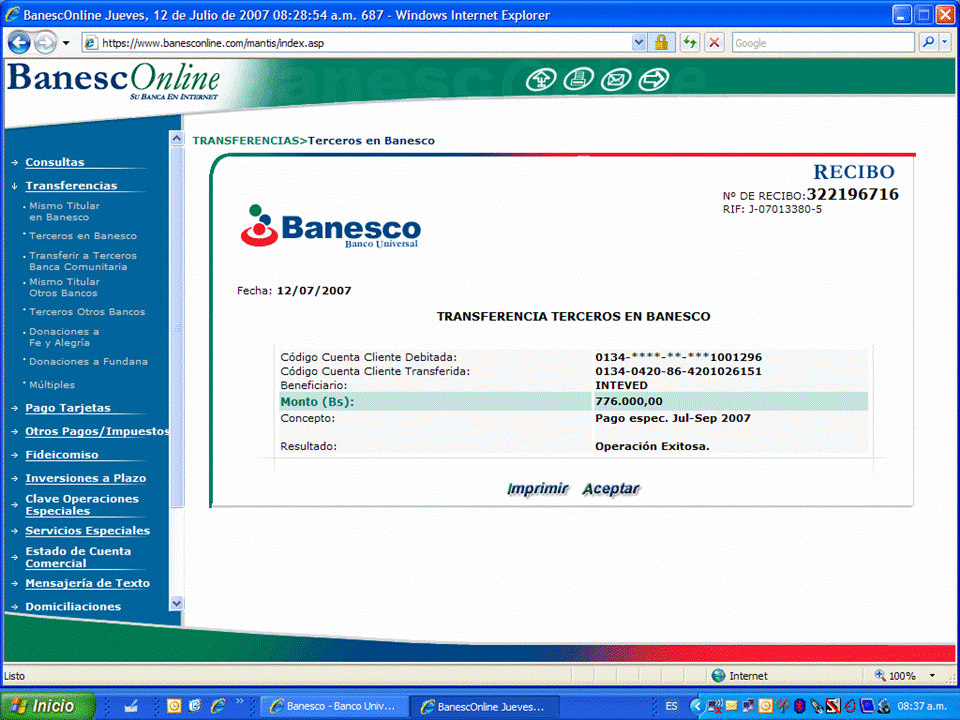
Task: Click the Bluetooth system tray icon
Action: pos(799,707)
